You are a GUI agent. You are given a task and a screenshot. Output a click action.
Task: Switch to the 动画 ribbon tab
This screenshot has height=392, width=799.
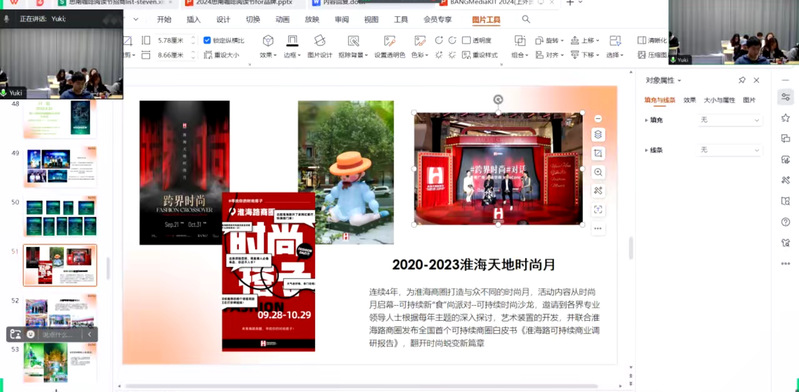point(282,19)
